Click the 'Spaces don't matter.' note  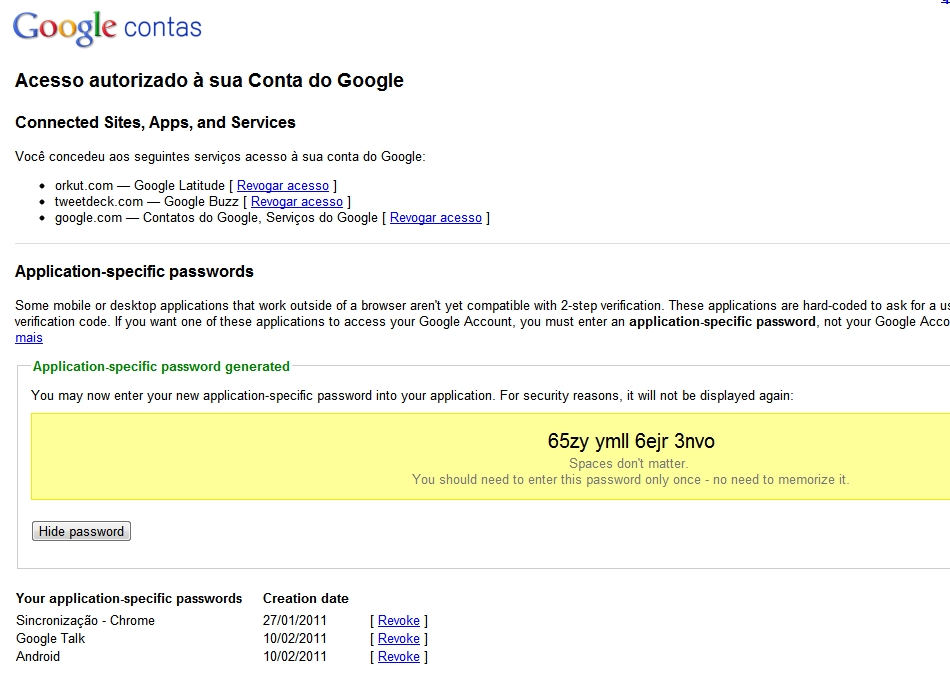pos(629,463)
